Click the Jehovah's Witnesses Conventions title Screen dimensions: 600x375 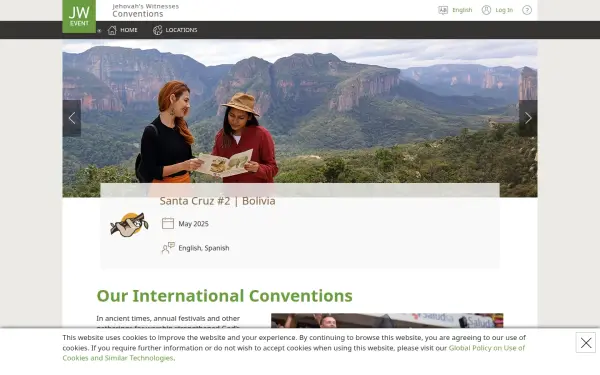click(145, 10)
